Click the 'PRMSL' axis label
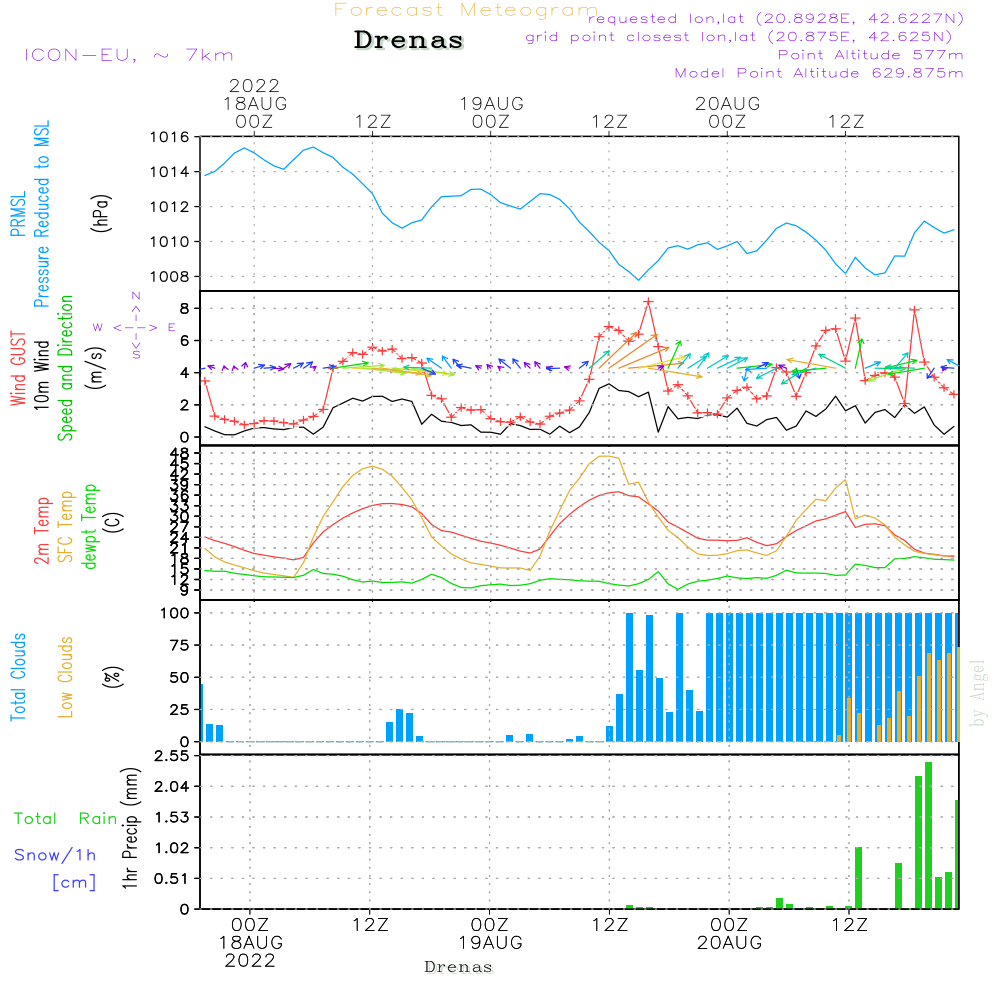The height and width of the screenshot is (1000, 1000). coord(18,214)
